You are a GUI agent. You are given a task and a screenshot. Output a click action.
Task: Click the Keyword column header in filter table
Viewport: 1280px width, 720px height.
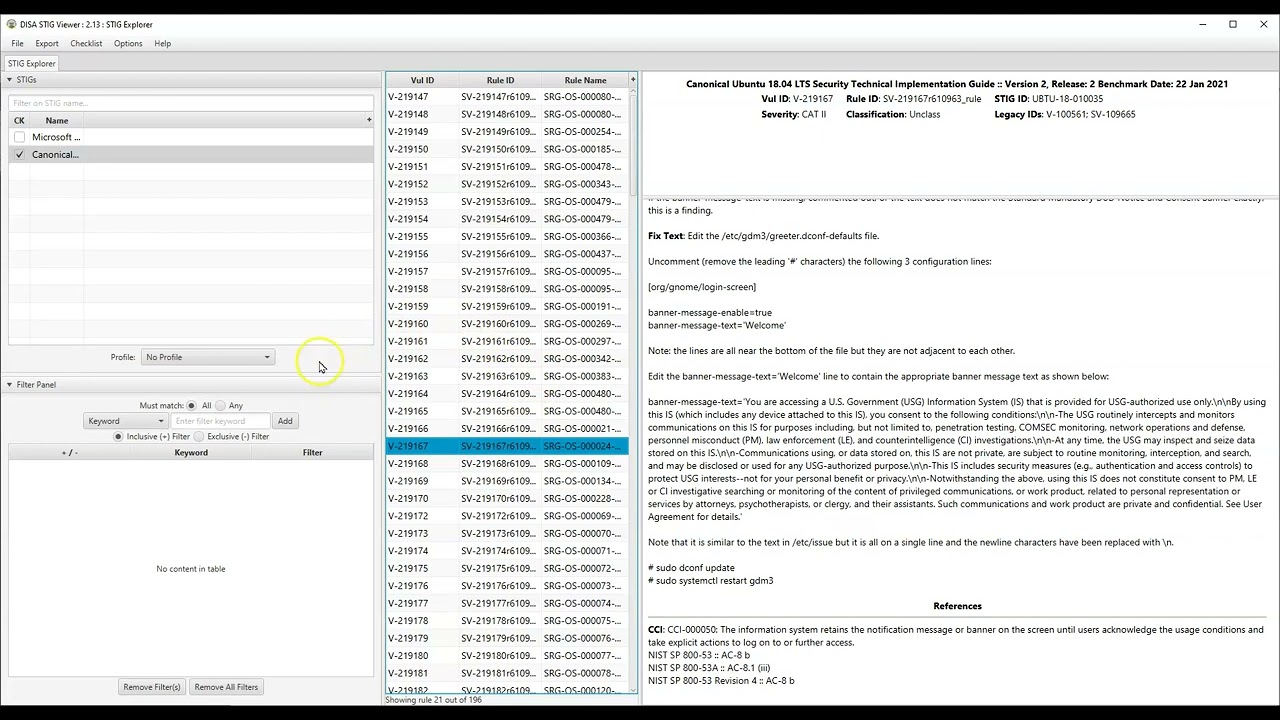coord(191,453)
